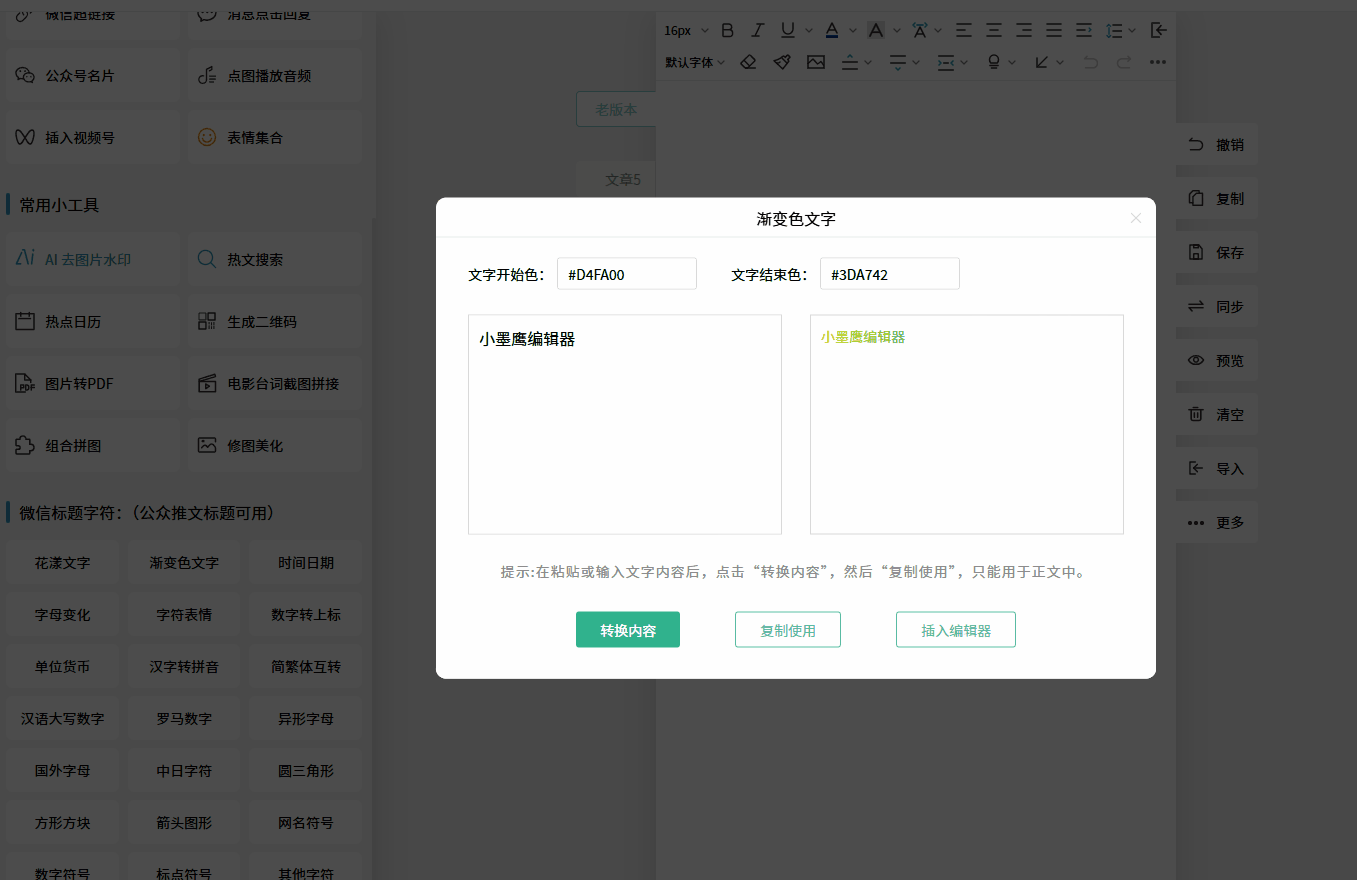Screen dimensions: 1357x880
Task: Click the 复制使用 button
Action: click(x=788, y=630)
